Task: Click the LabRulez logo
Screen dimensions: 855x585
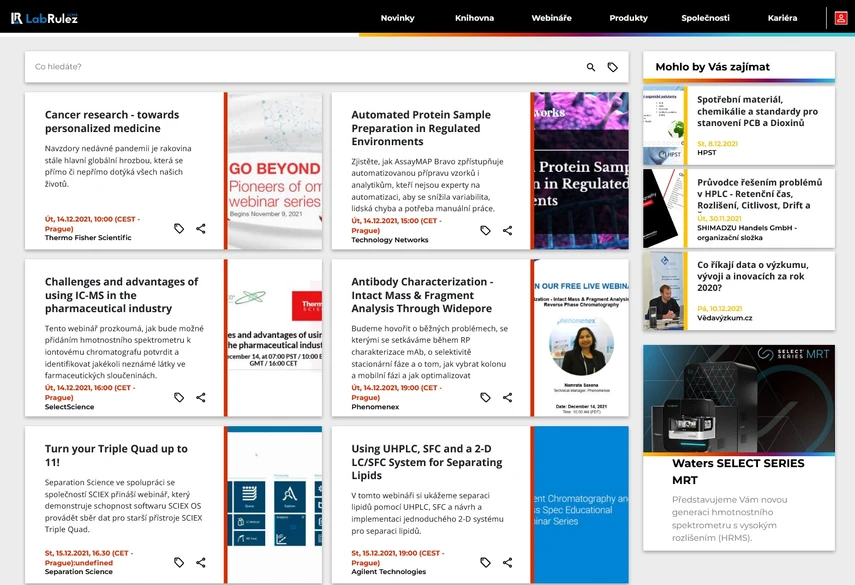Action: [x=44, y=18]
